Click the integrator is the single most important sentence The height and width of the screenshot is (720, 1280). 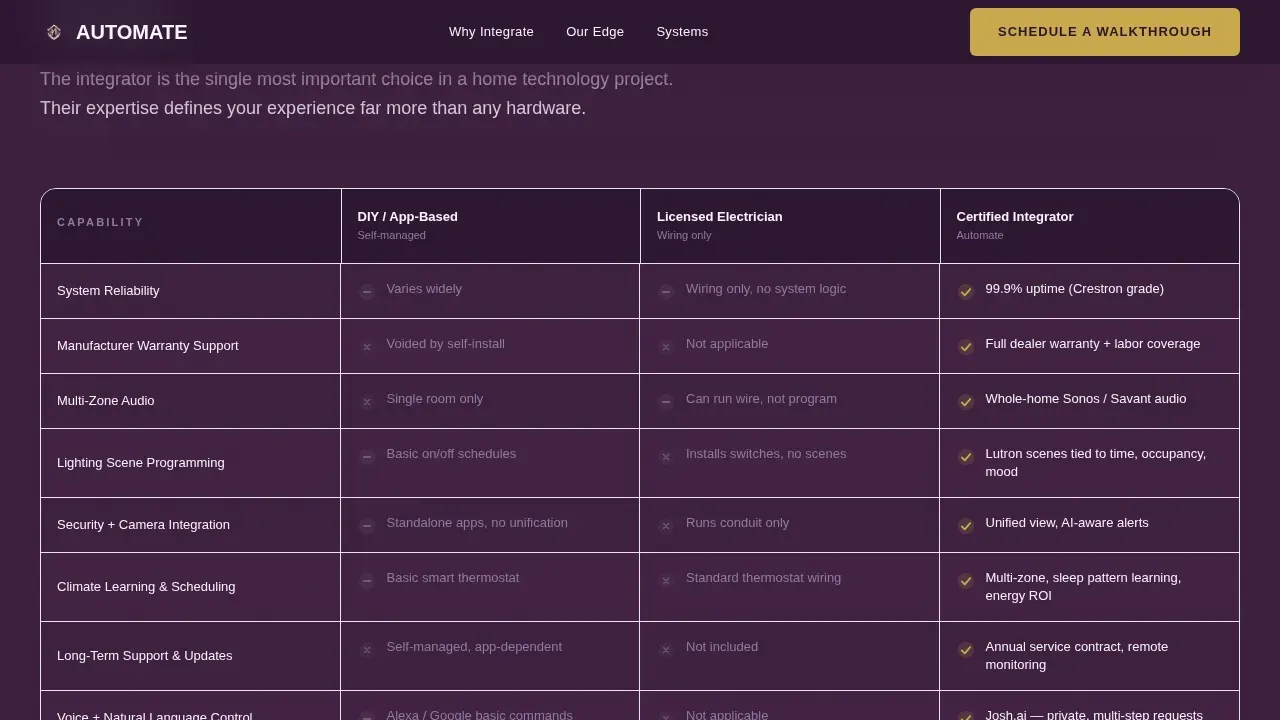[x=356, y=79]
